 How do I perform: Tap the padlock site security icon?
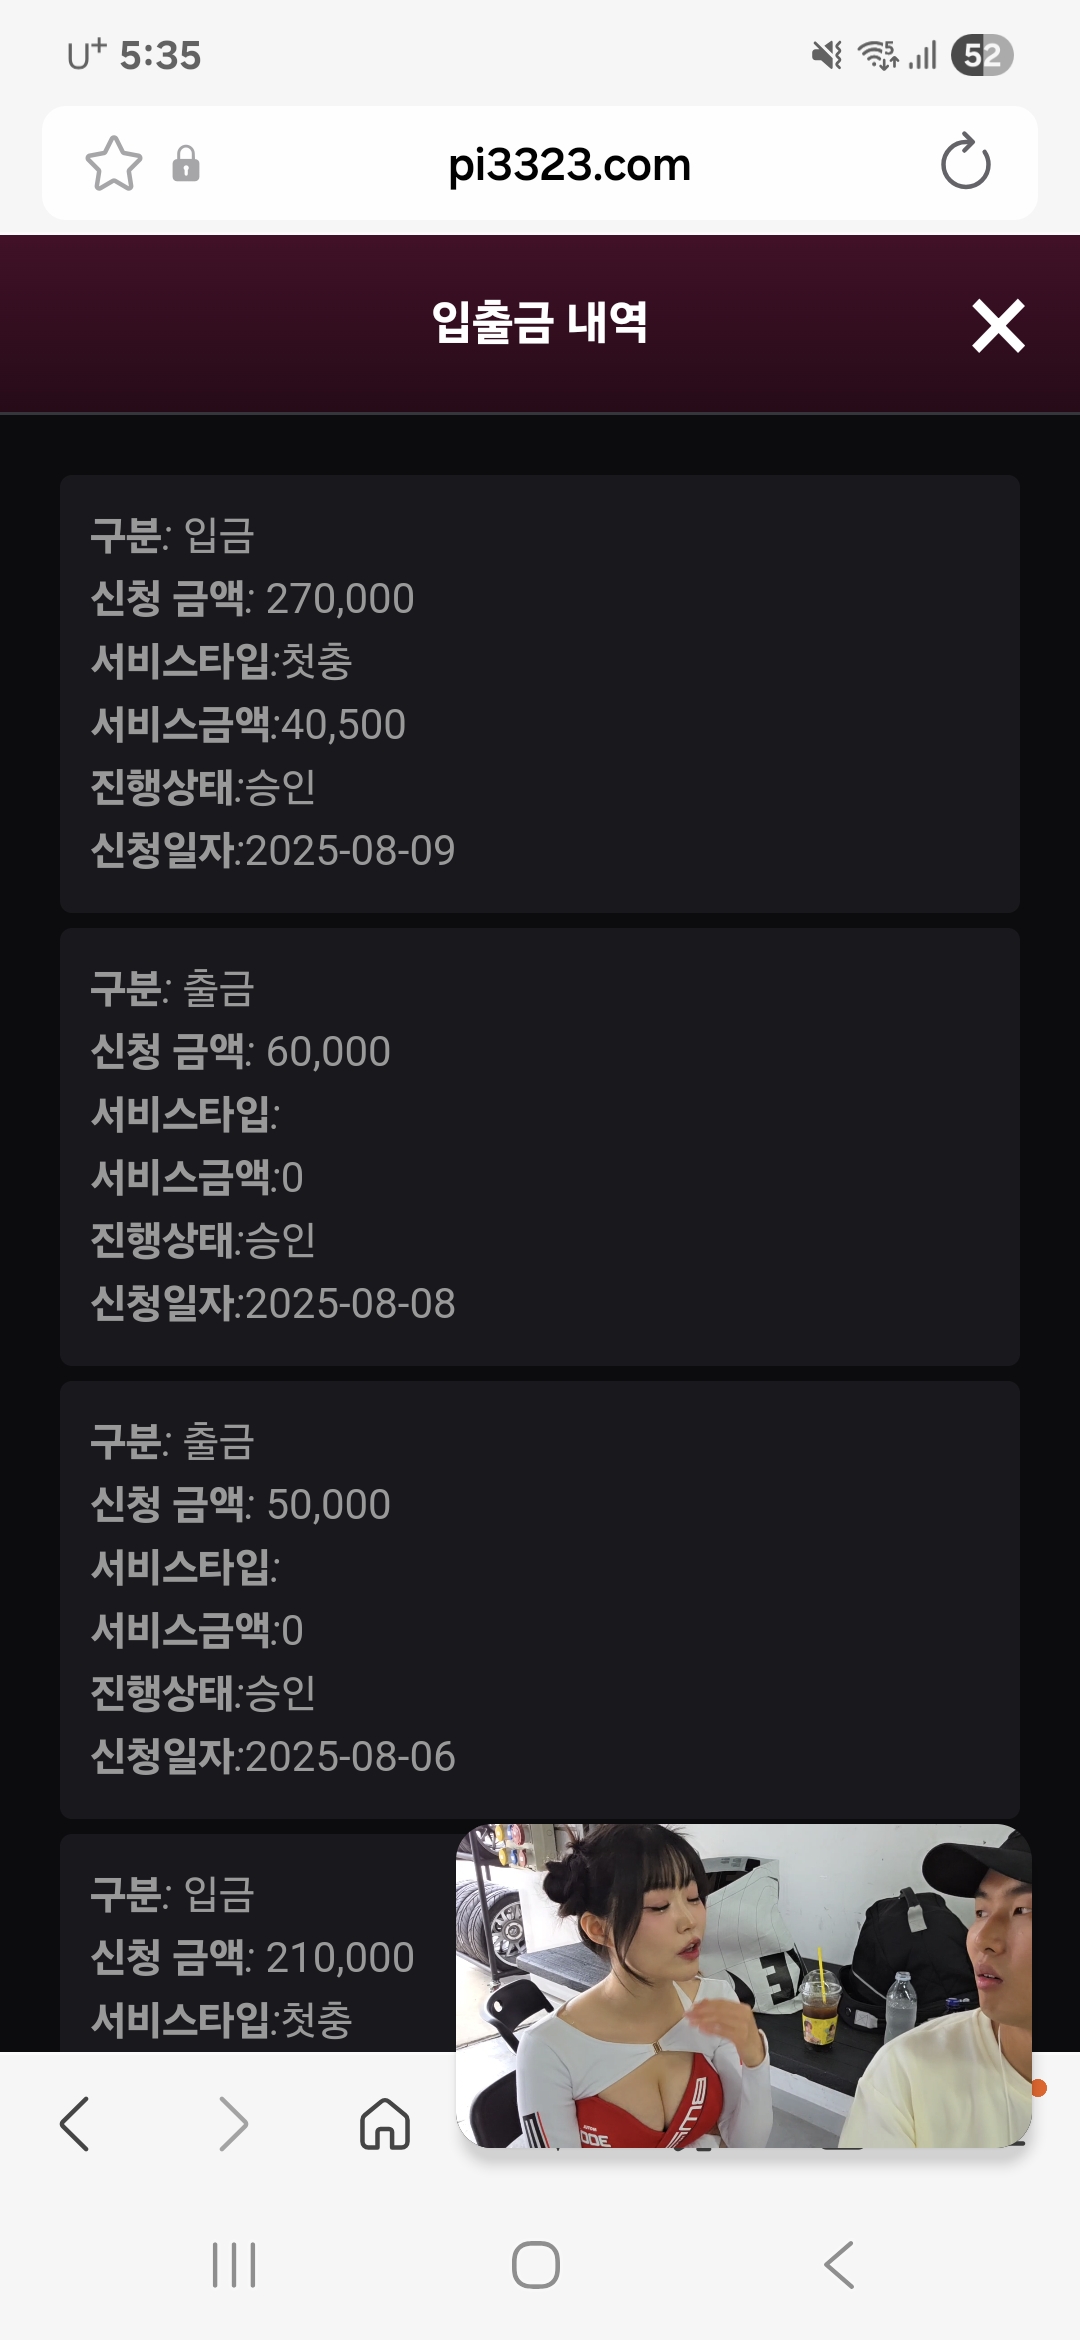186,164
